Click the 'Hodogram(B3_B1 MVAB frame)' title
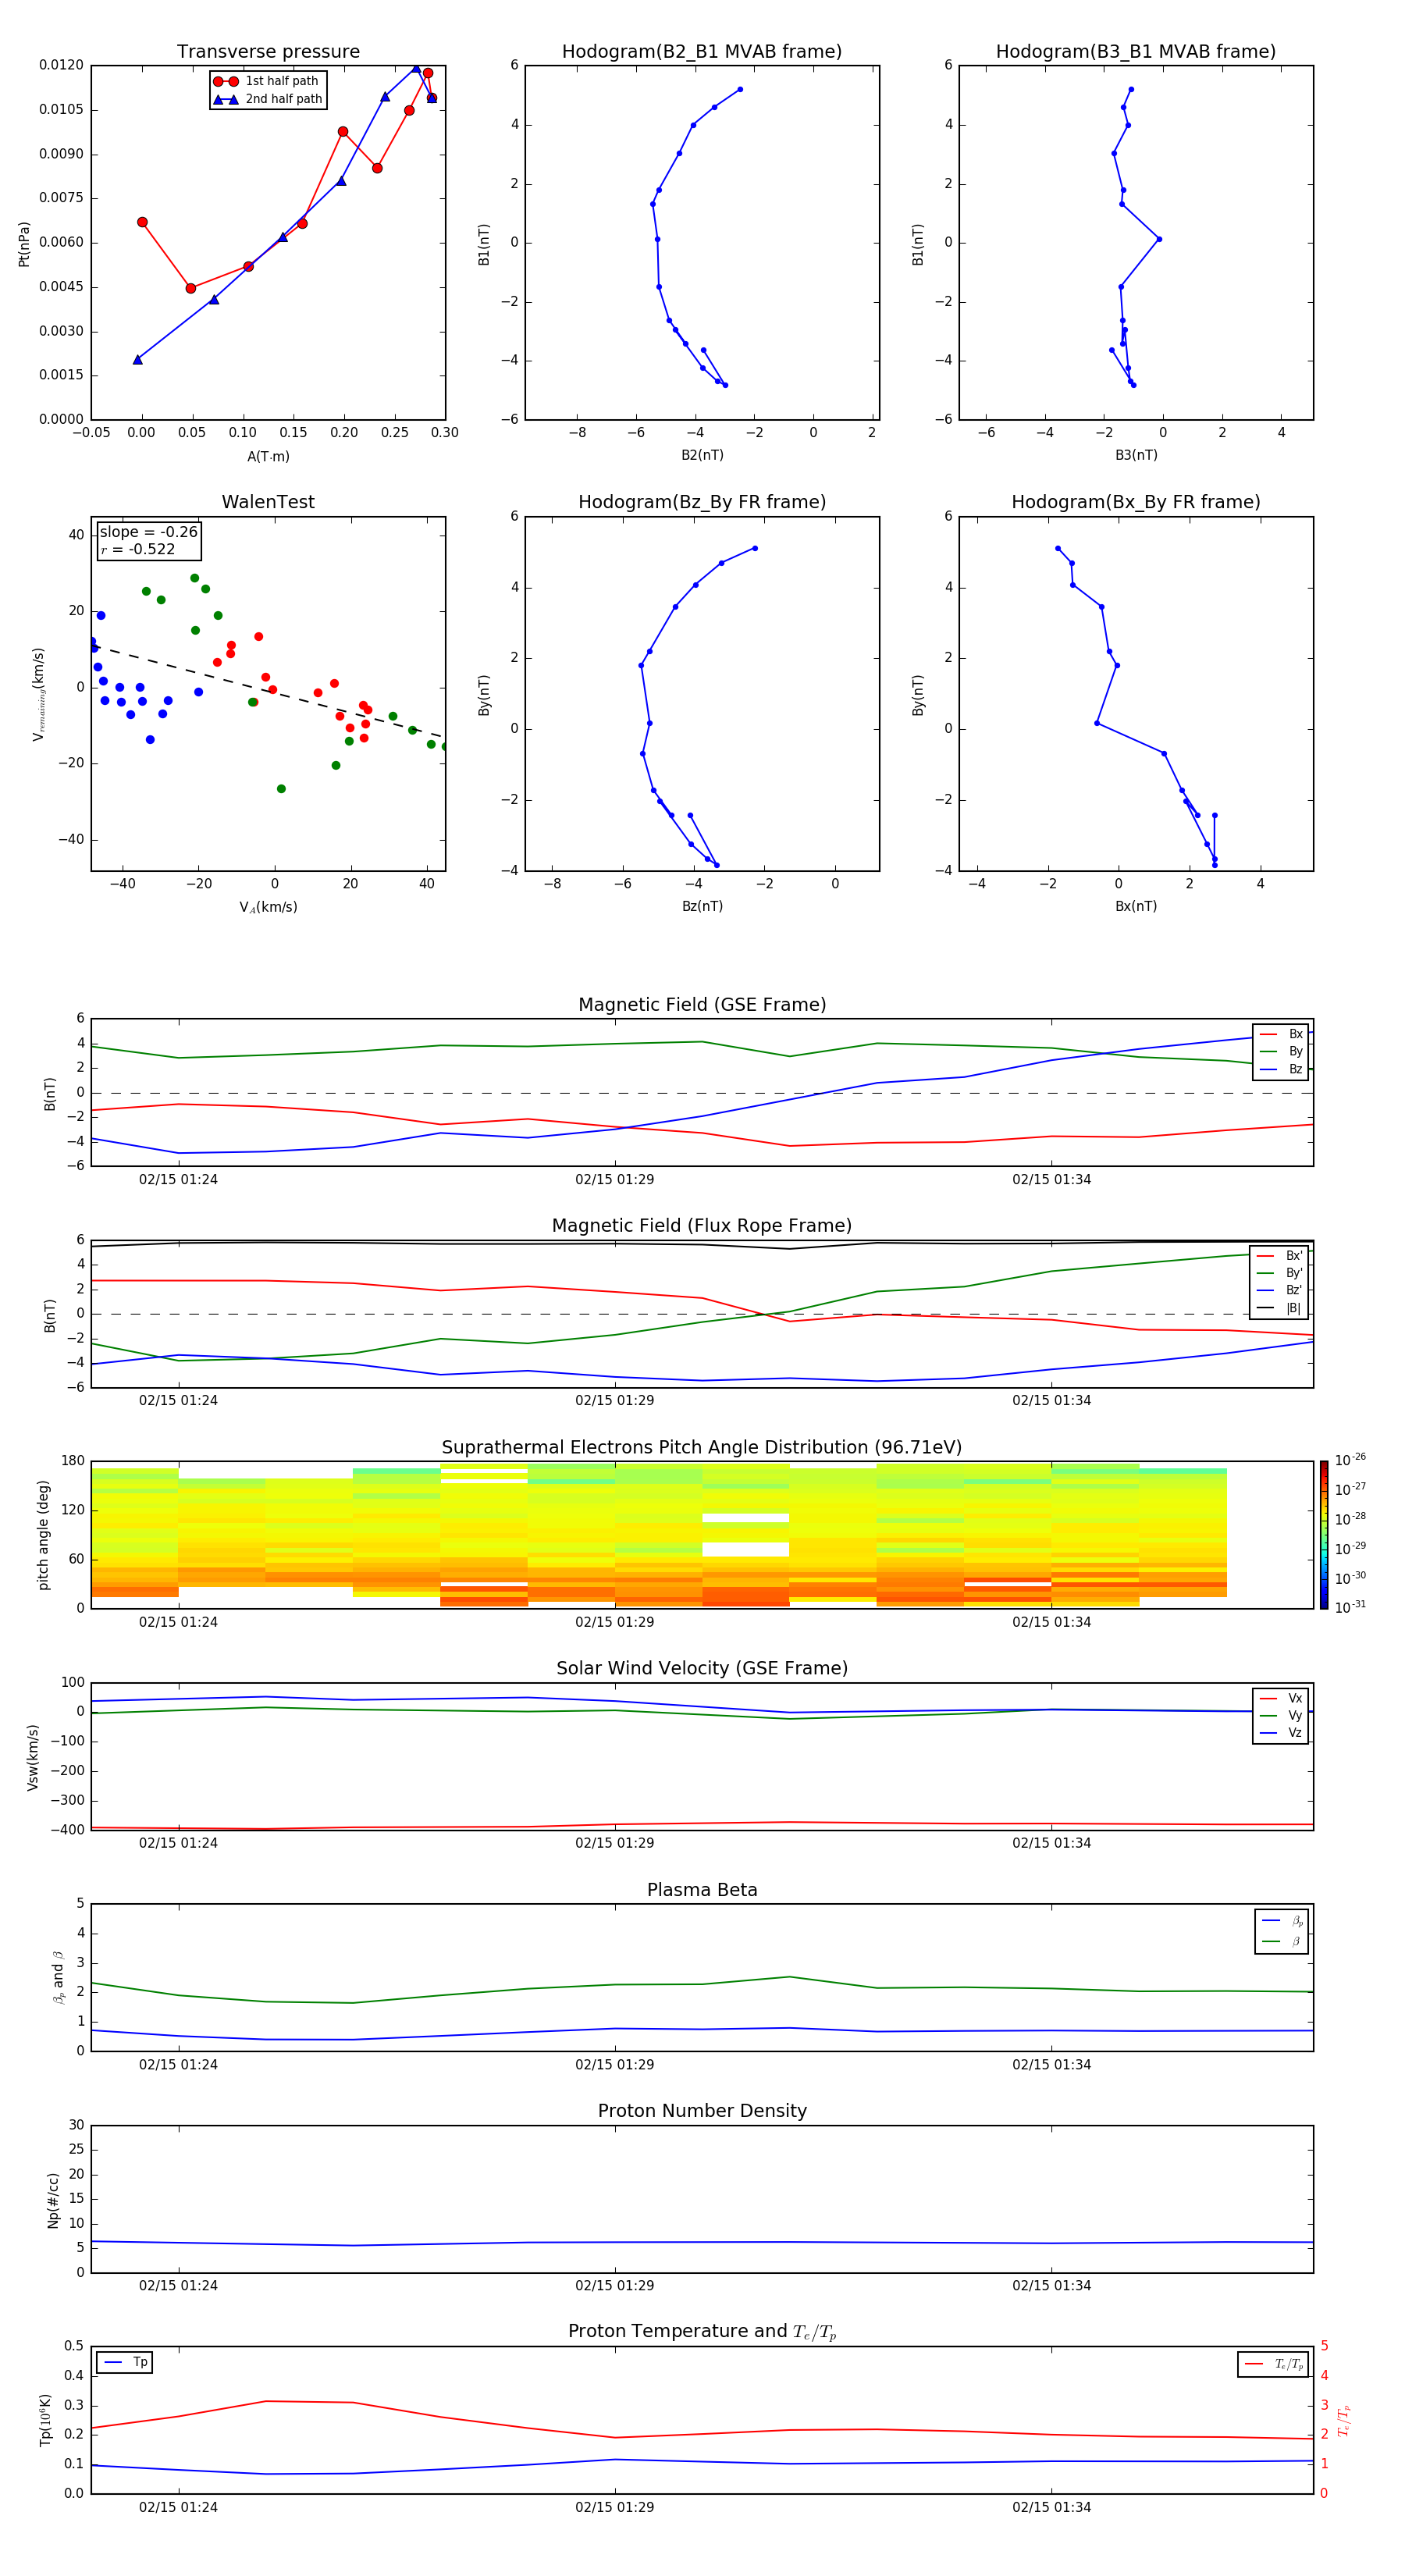 point(1136,52)
